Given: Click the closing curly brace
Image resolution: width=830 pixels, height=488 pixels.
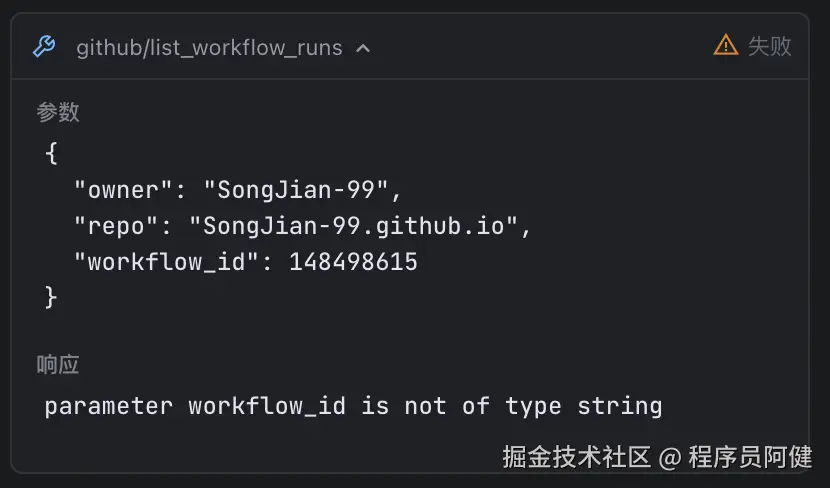Looking at the screenshot, I should click(52, 297).
